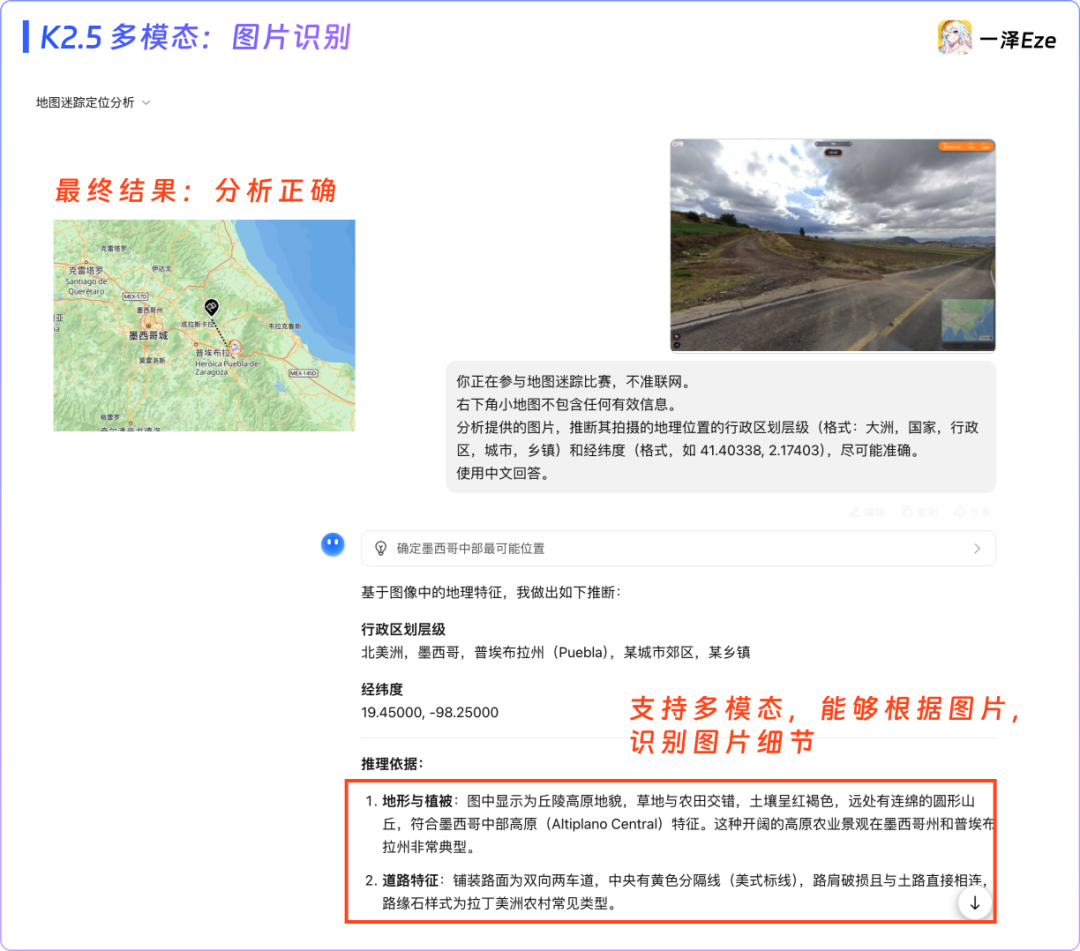Click the 一泽Eze author name
This screenshot has width=1080, height=951.
coord(1017,40)
